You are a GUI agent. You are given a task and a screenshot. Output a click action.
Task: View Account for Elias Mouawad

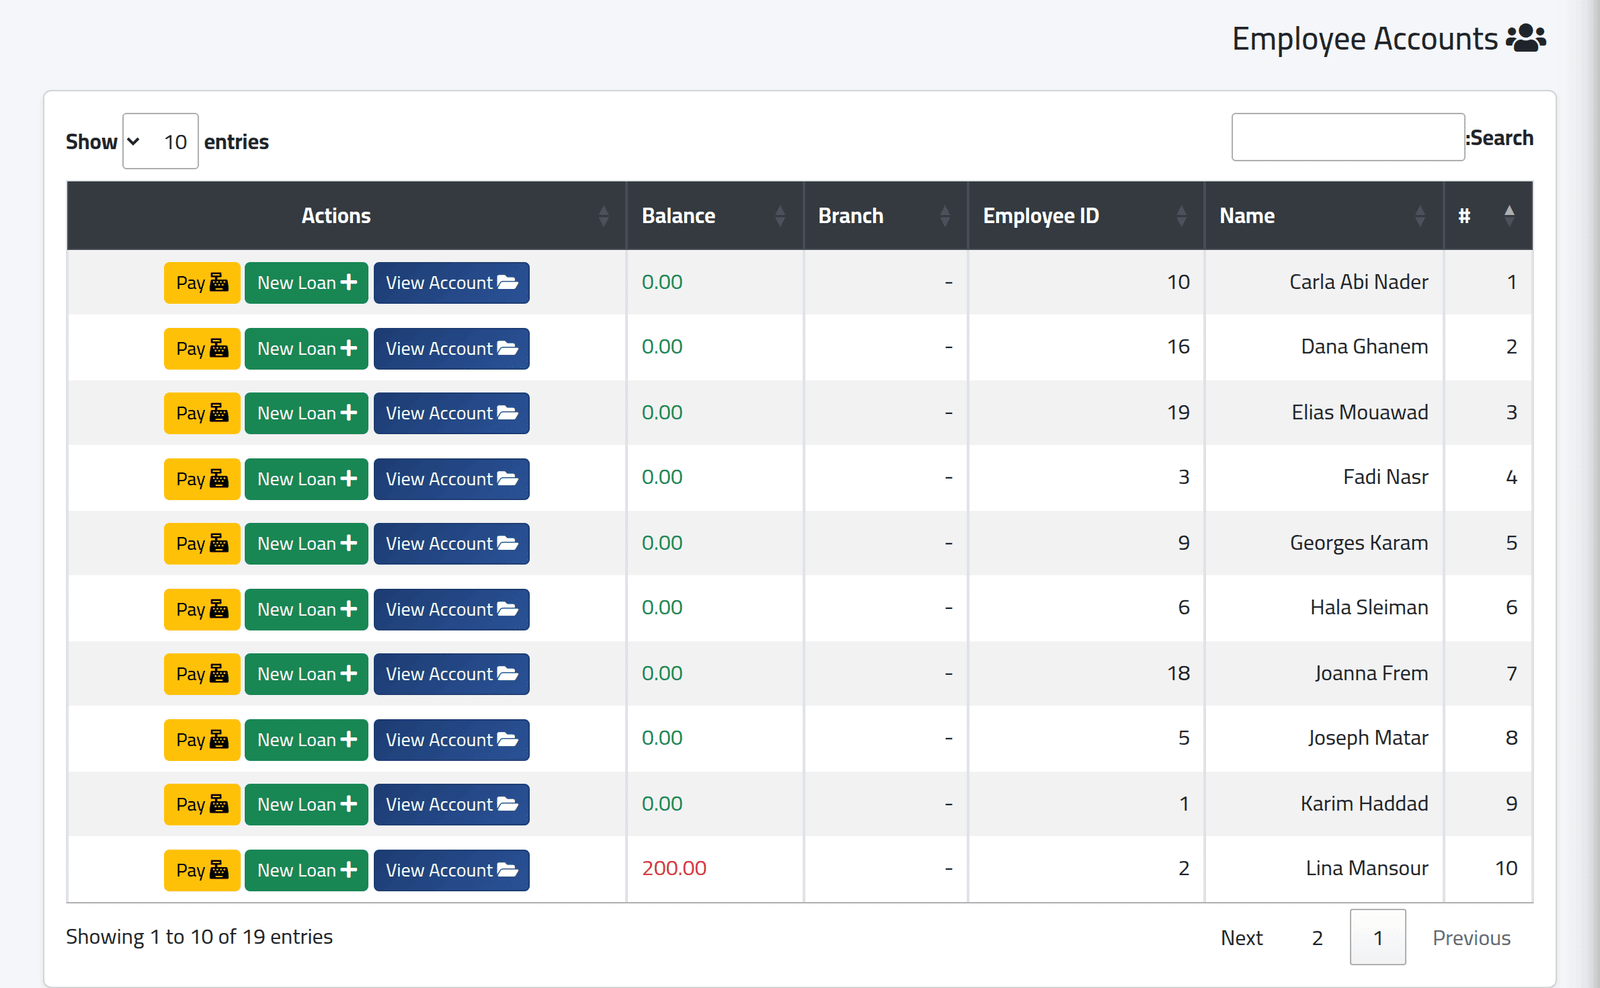451,414
